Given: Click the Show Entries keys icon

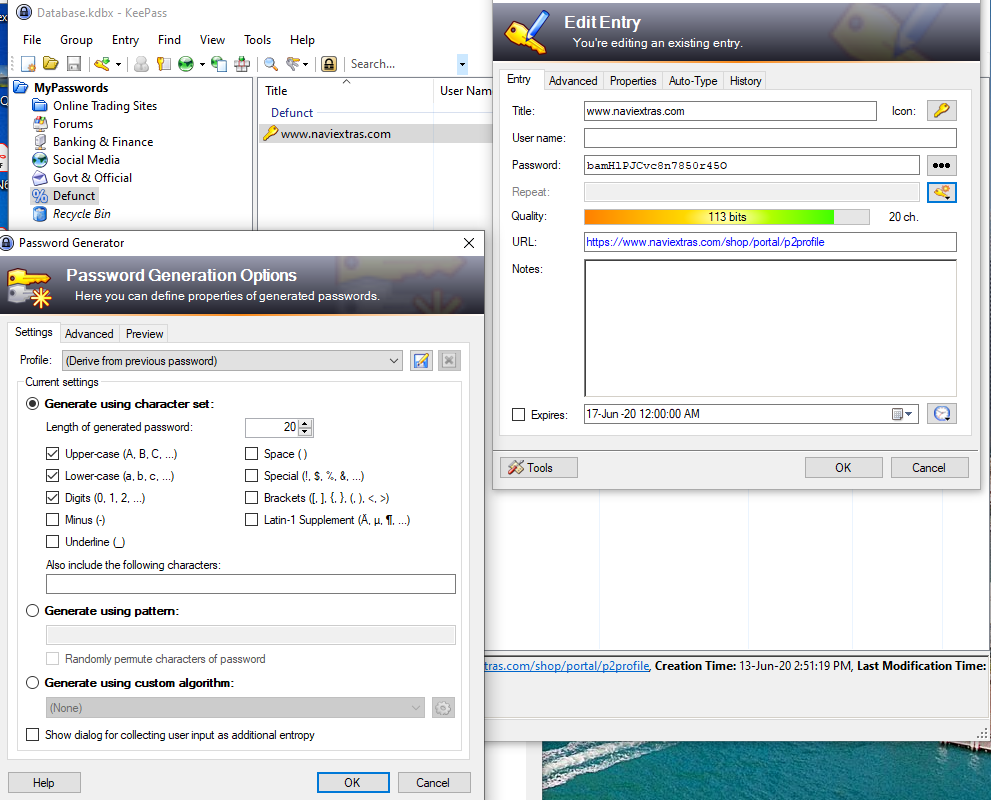Looking at the screenshot, I should (x=293, y=64).
